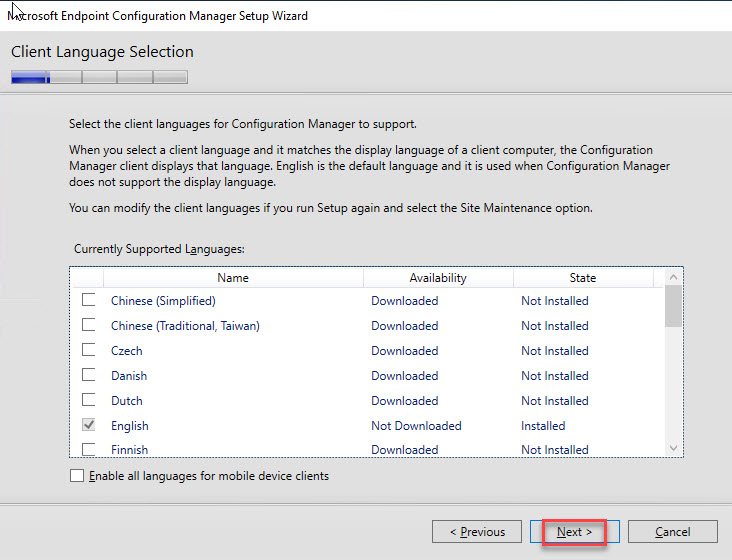Check the Finnish language checkbox
This screenshot has width=732, height=560.
pyautogui.click(x=89, y=449)
